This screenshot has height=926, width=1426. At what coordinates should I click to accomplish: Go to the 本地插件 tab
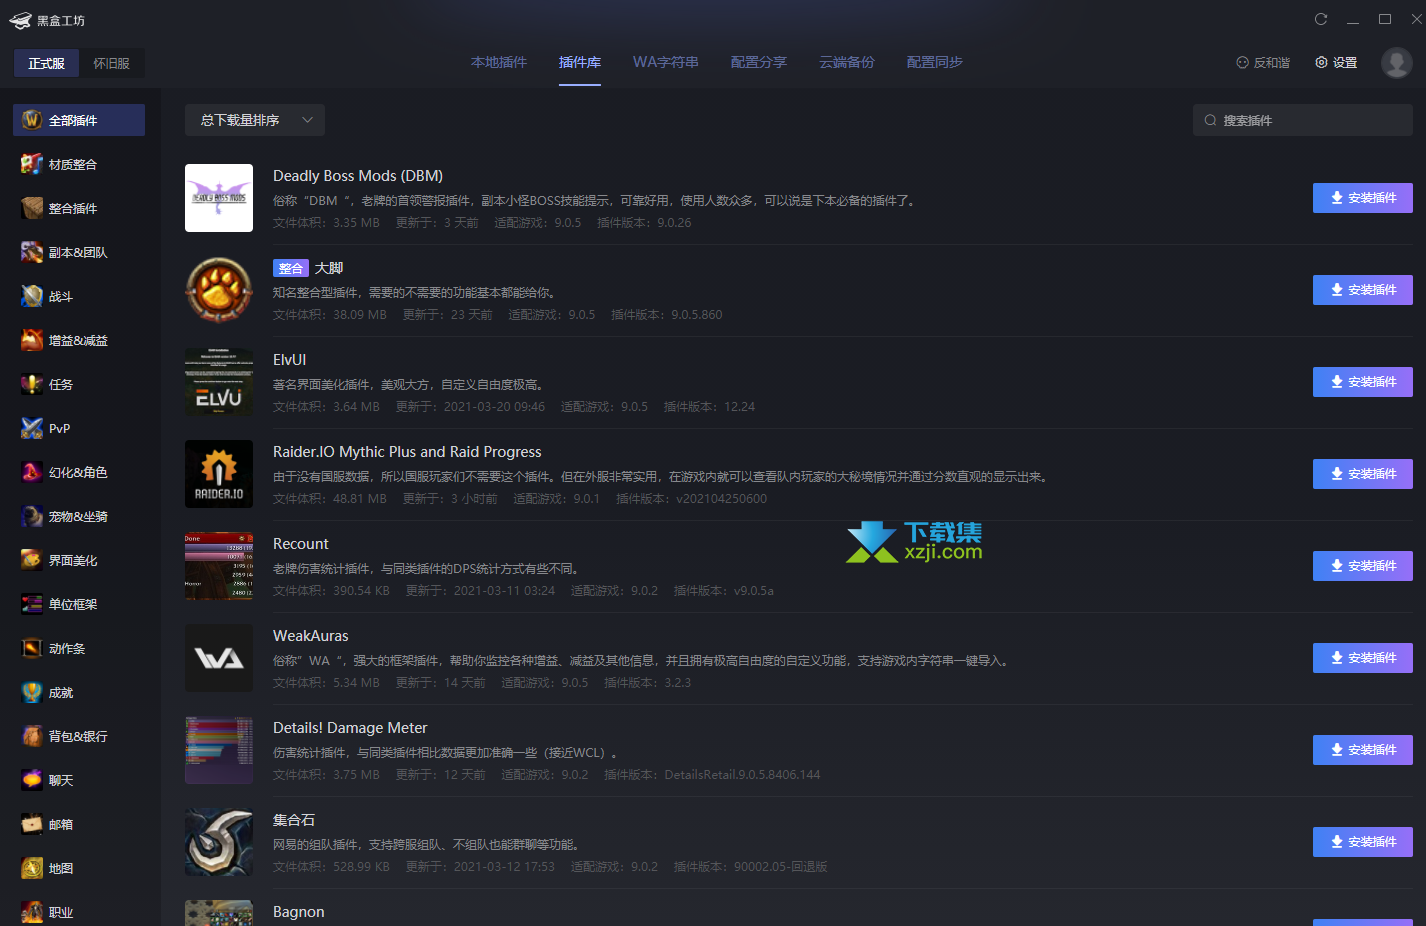[x=499, y=62]
